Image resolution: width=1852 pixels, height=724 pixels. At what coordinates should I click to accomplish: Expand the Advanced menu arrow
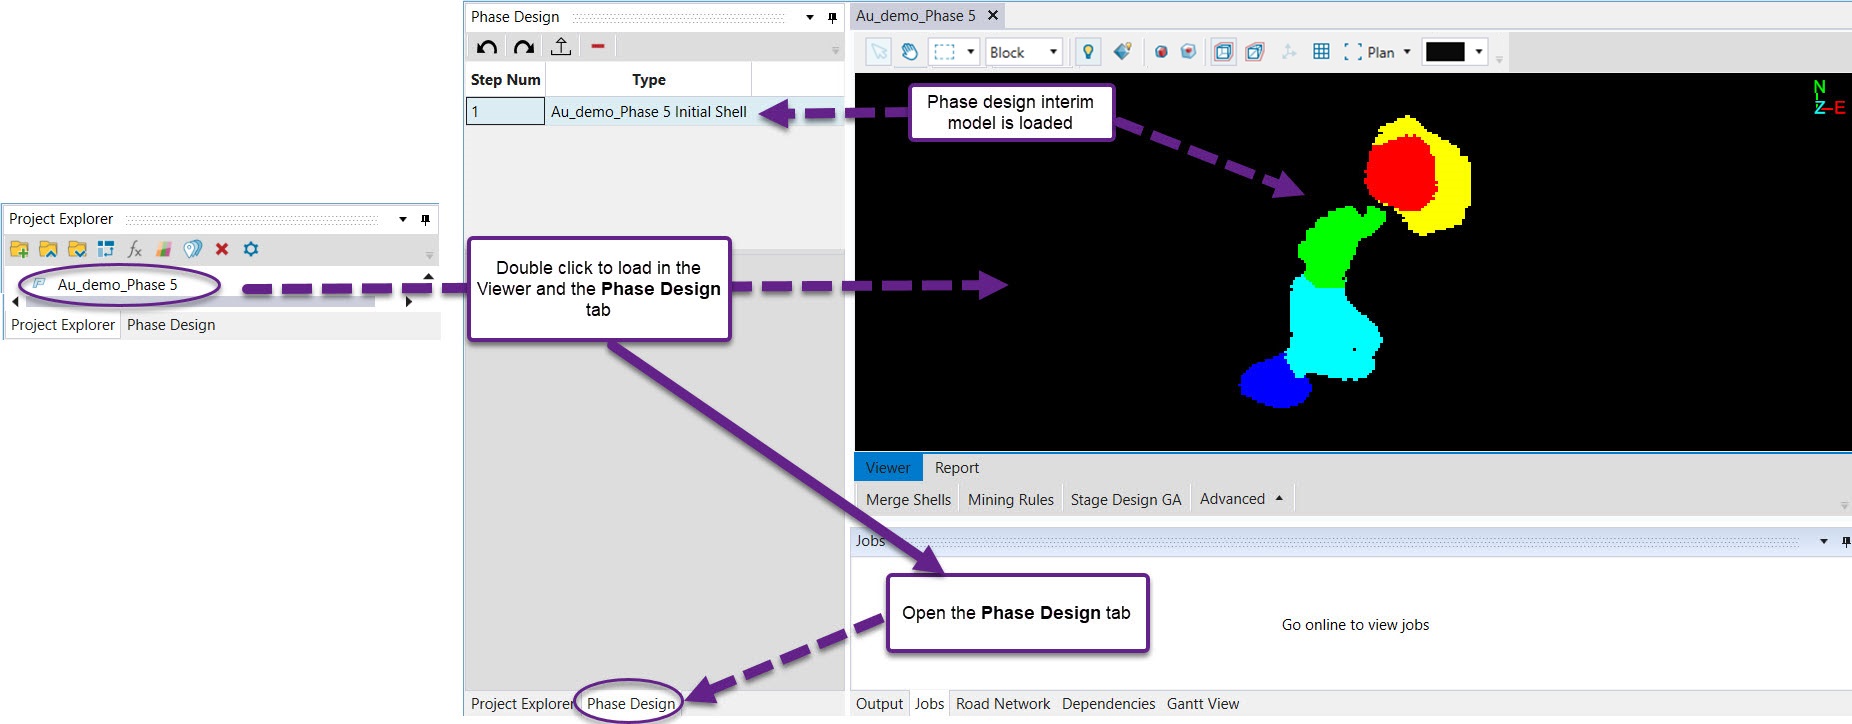(1279, 498)
